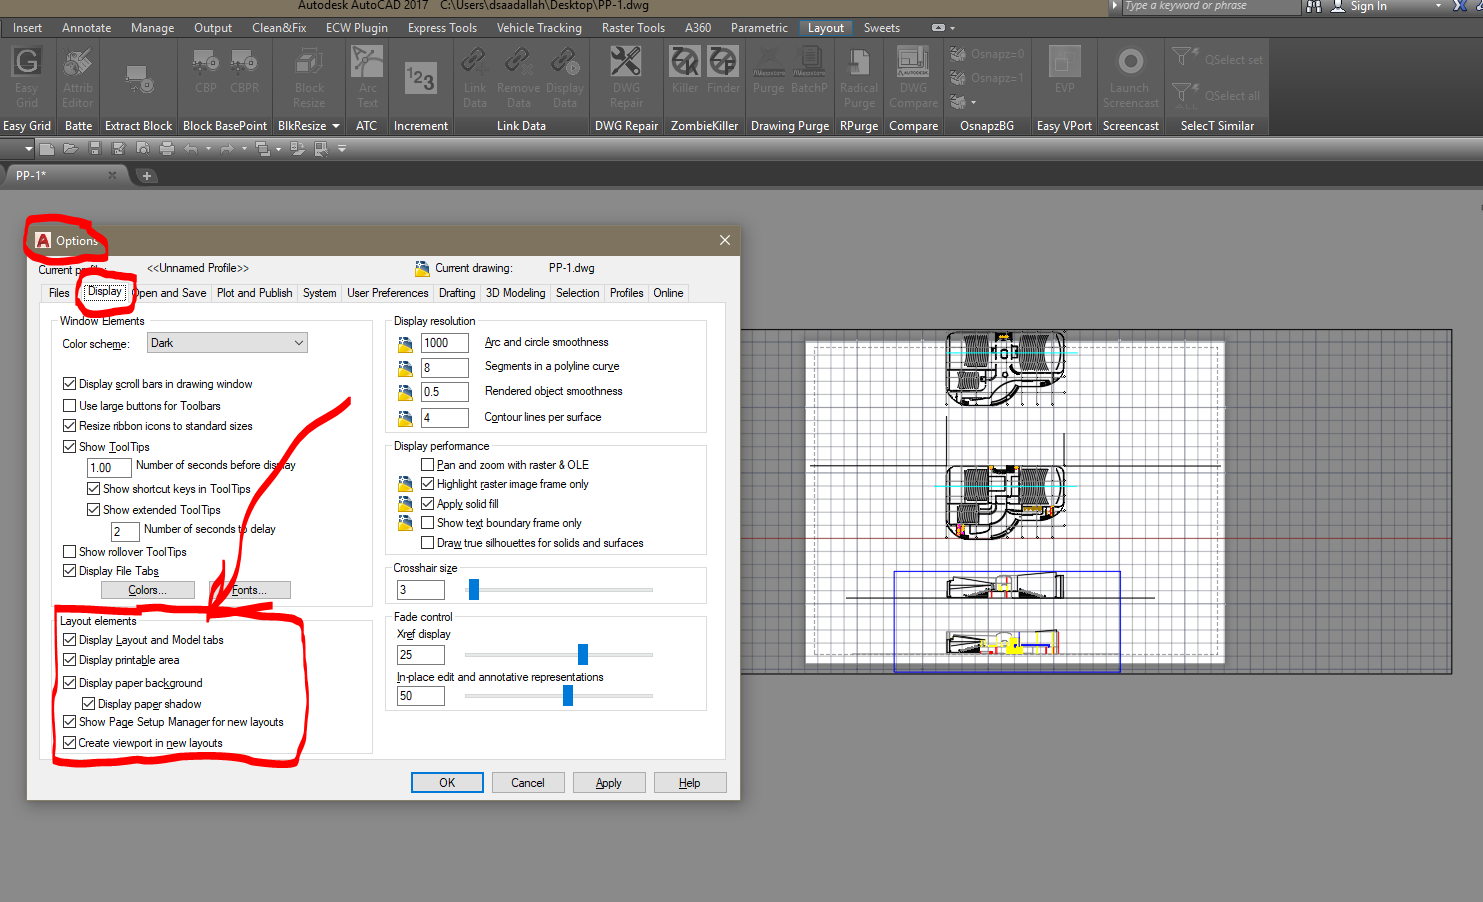The height and width of the screenshot is (902, 1483).
Task: Expand the OsnapzBG icon dropdown arrow
Action: click(973, 102)
